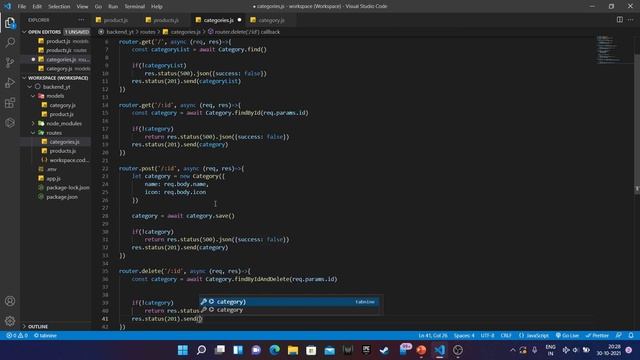Image resolution: width=640 pixels, height=360 pixels.
Task: Select 'category)' autocomplete suggestion
Action: (289, 302)
